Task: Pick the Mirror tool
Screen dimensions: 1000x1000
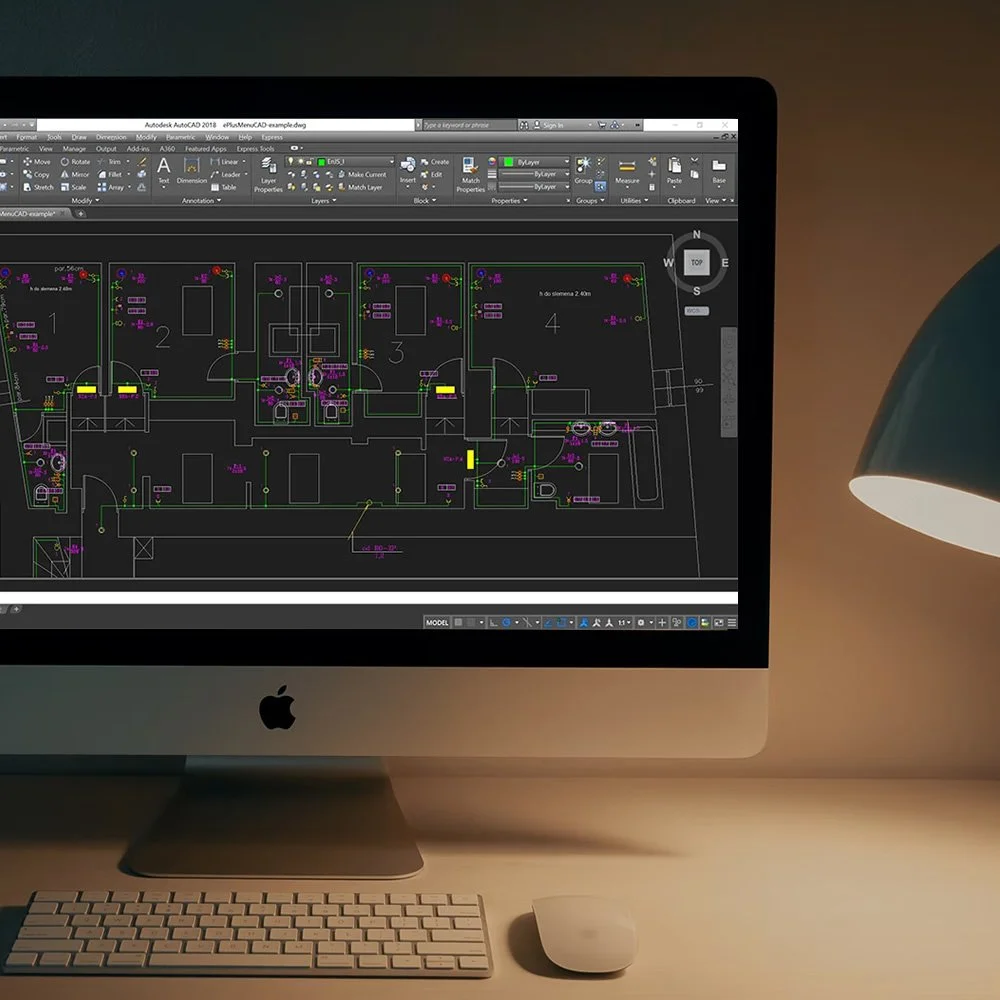Action: click(75, 174)
